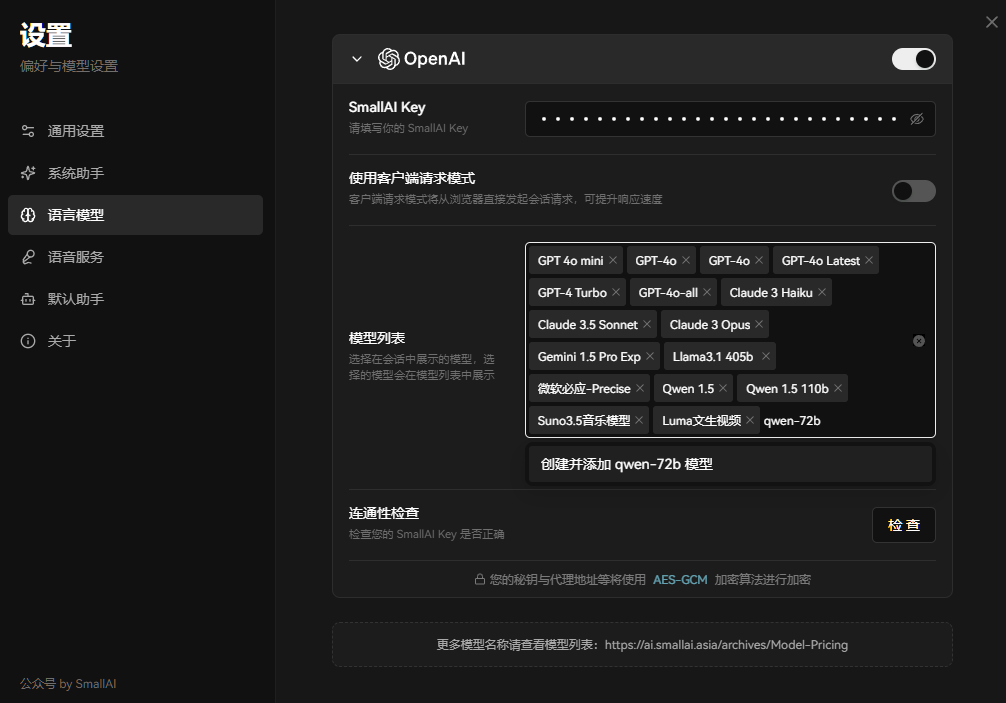Remove the Qwen 1.5 110b tag
Screen dimensions: 1006x703
[838, 389]
